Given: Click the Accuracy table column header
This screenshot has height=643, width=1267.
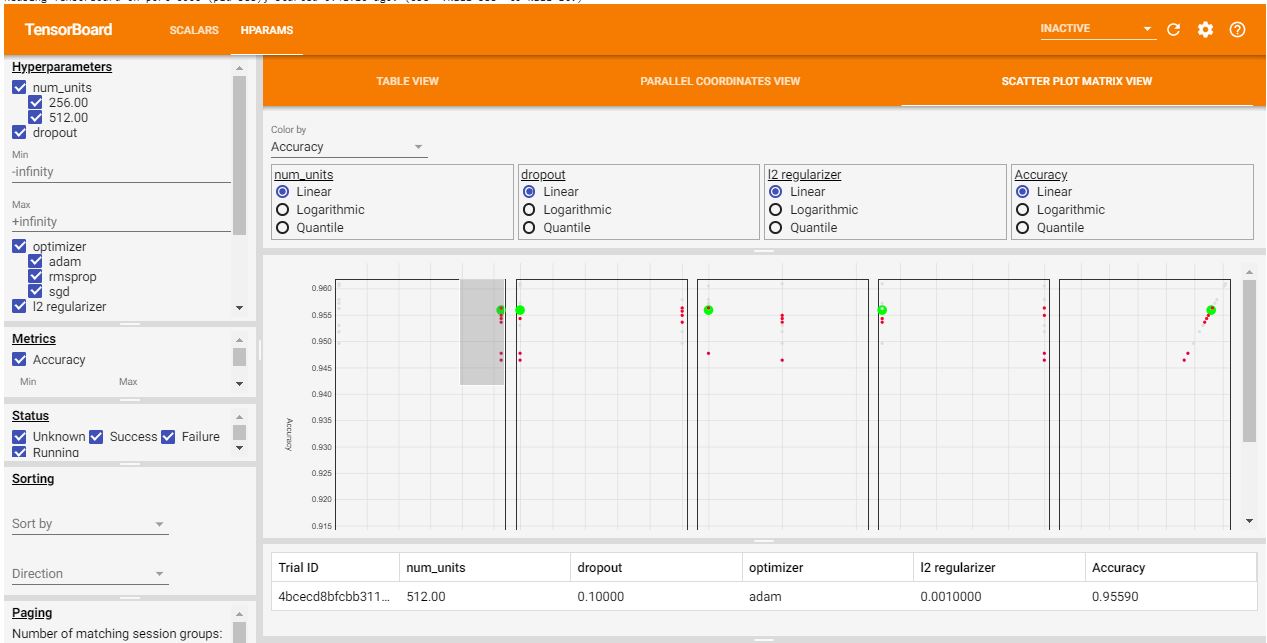Looking at the screenshot, I should pos(1170,567).
